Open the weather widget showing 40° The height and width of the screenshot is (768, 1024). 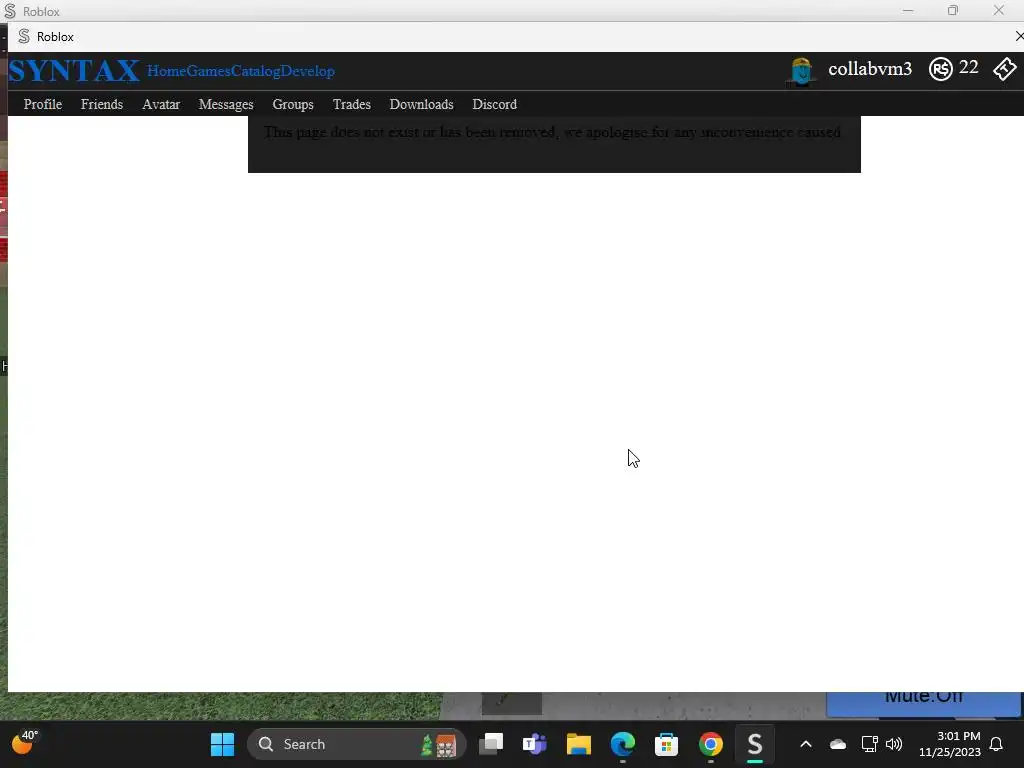pos(25,743)
